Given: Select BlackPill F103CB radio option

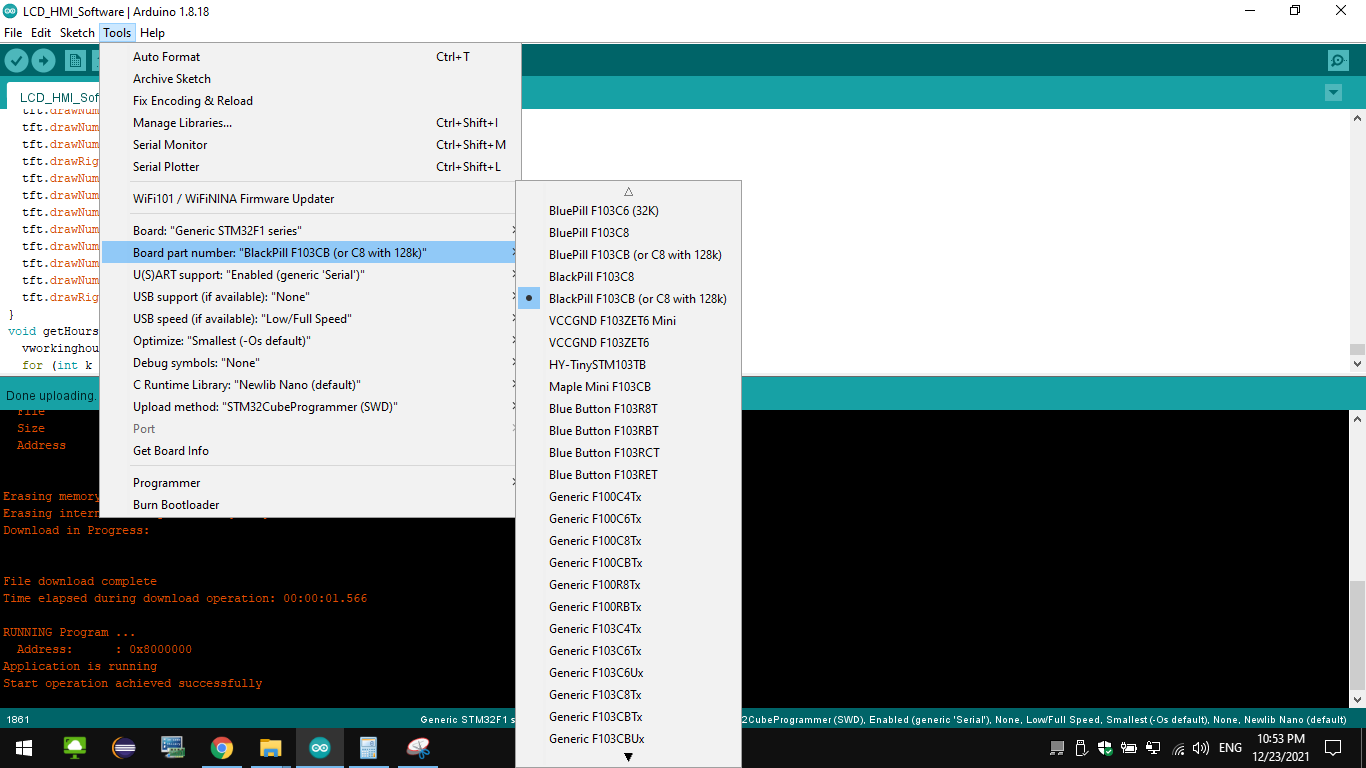Looking at the screenshot, I should pyautogui.click(x=629, y=299).
